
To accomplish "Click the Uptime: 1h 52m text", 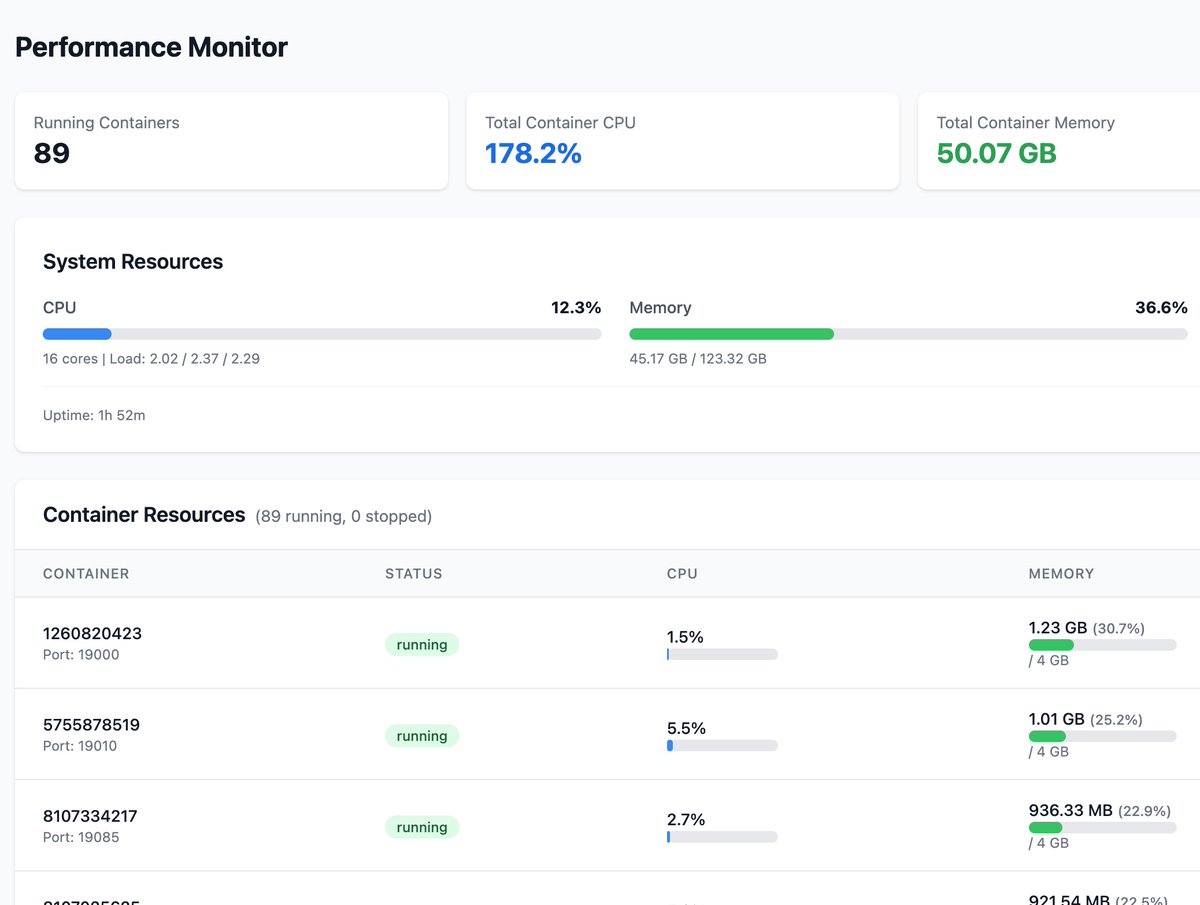I will 94,415.
